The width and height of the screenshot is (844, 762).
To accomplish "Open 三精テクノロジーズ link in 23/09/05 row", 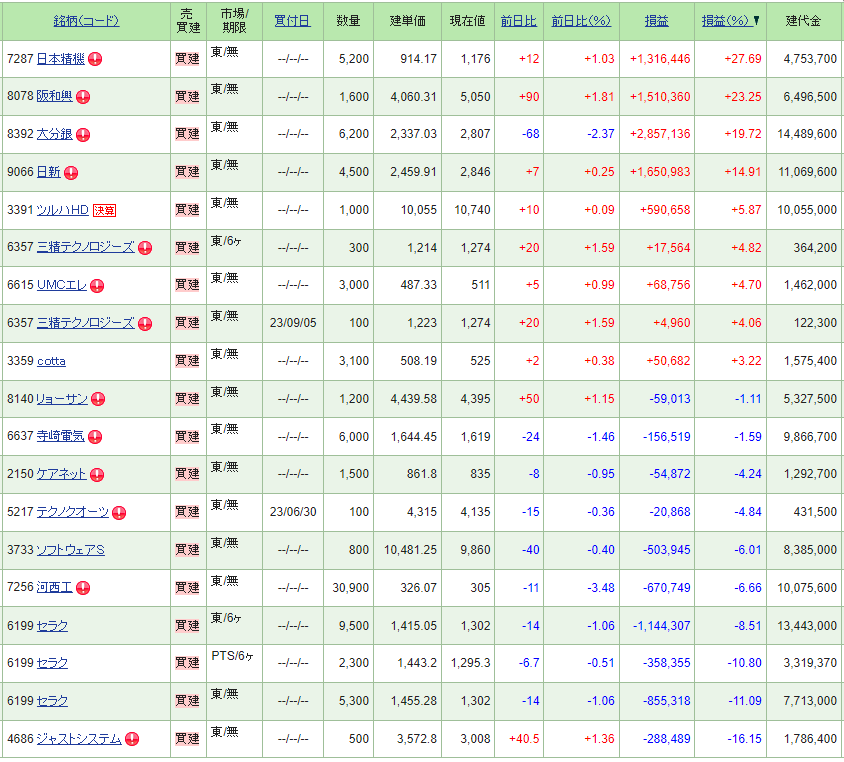I will click(86, 323).
